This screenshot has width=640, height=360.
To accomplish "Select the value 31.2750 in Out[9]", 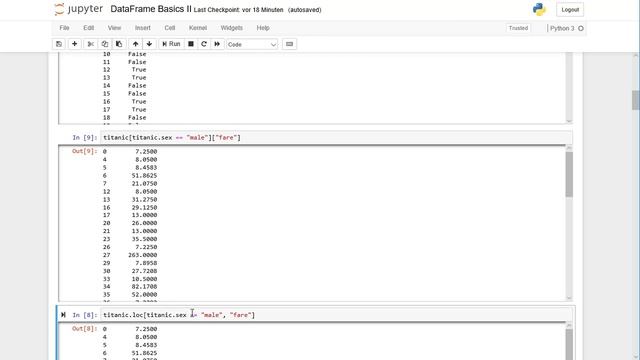I will (x=144, y=200).
